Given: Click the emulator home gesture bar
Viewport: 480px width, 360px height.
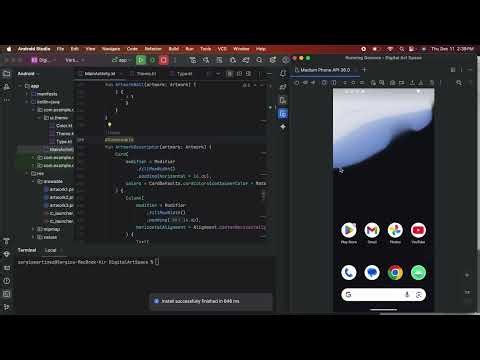Looking at the screenshot, I should coord(383,309).
